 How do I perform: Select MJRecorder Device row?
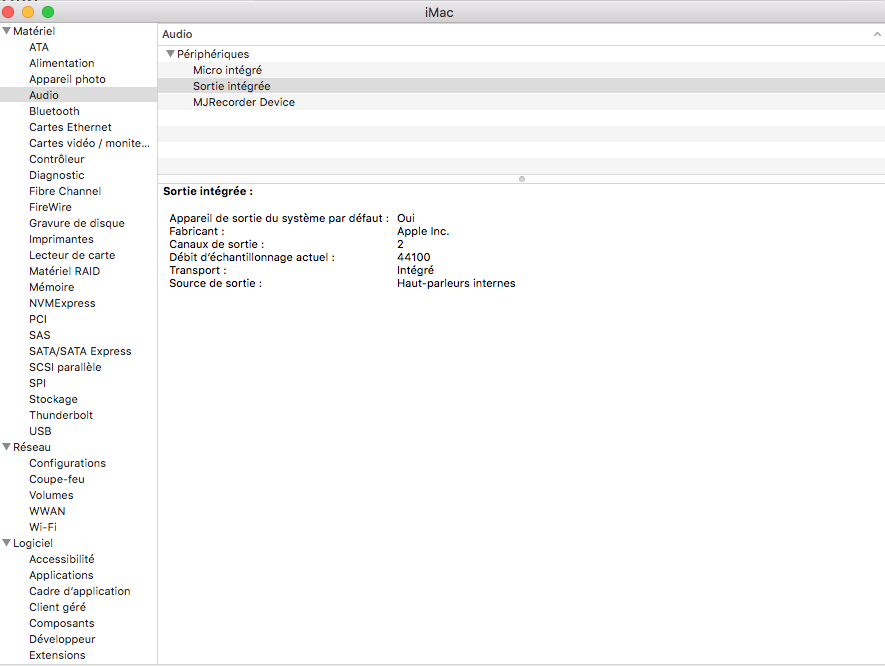(x=521, y=102)
